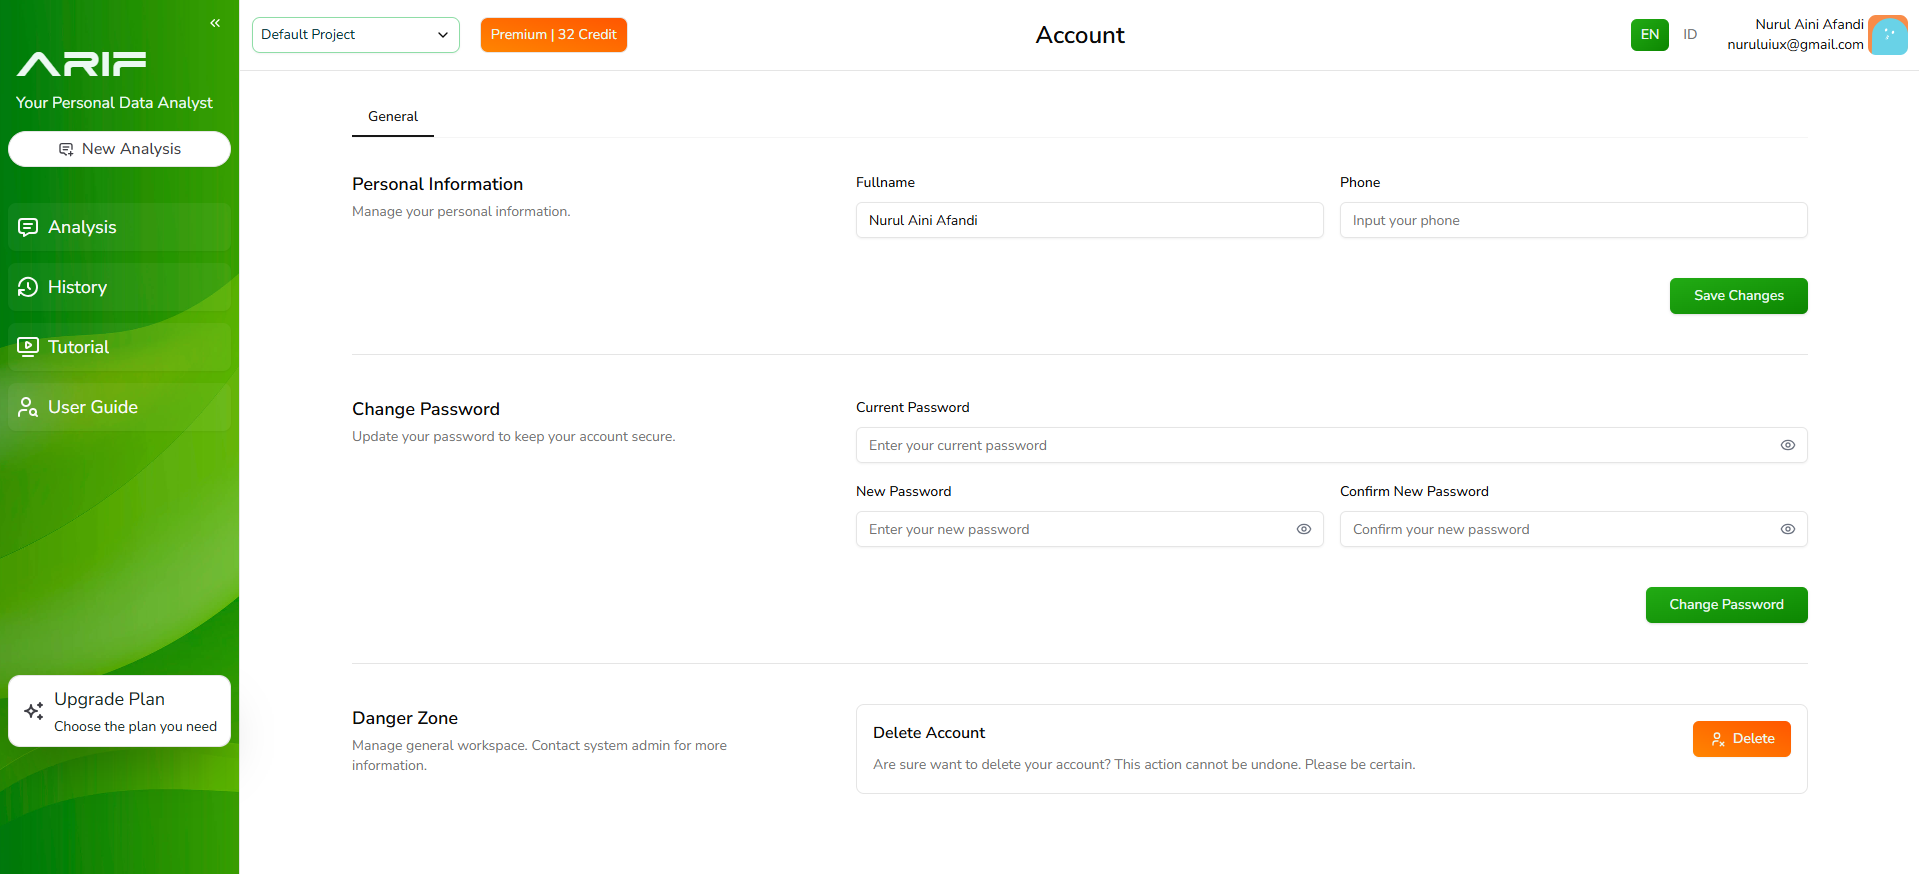The width and height of the screenshot is (1919, 874).
Task: Open the Upgrade Plan card
Action: pyautogui.click(x=119, y=711)
